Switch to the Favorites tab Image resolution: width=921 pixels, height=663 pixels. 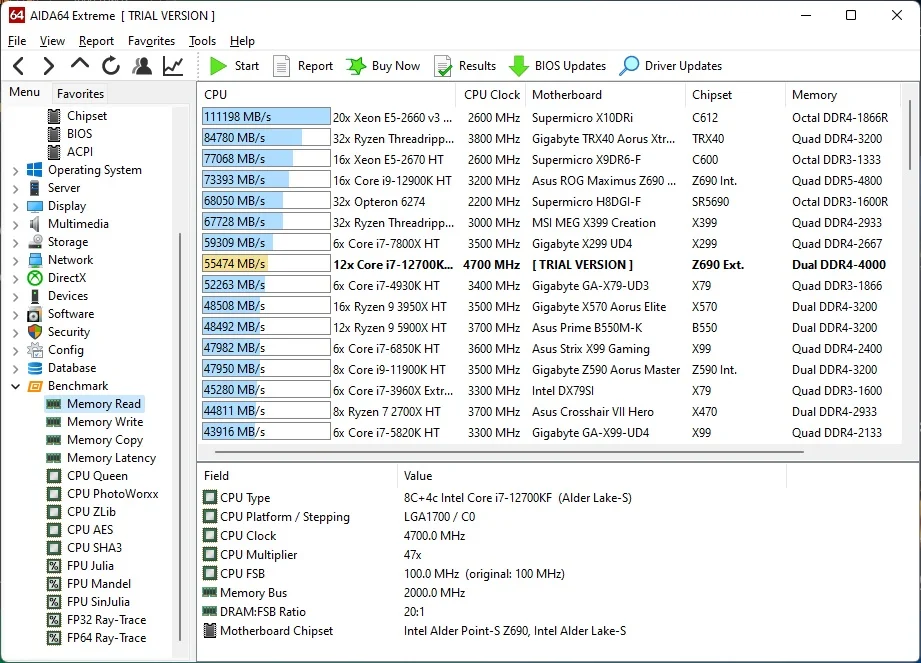[x=80, y=93]
